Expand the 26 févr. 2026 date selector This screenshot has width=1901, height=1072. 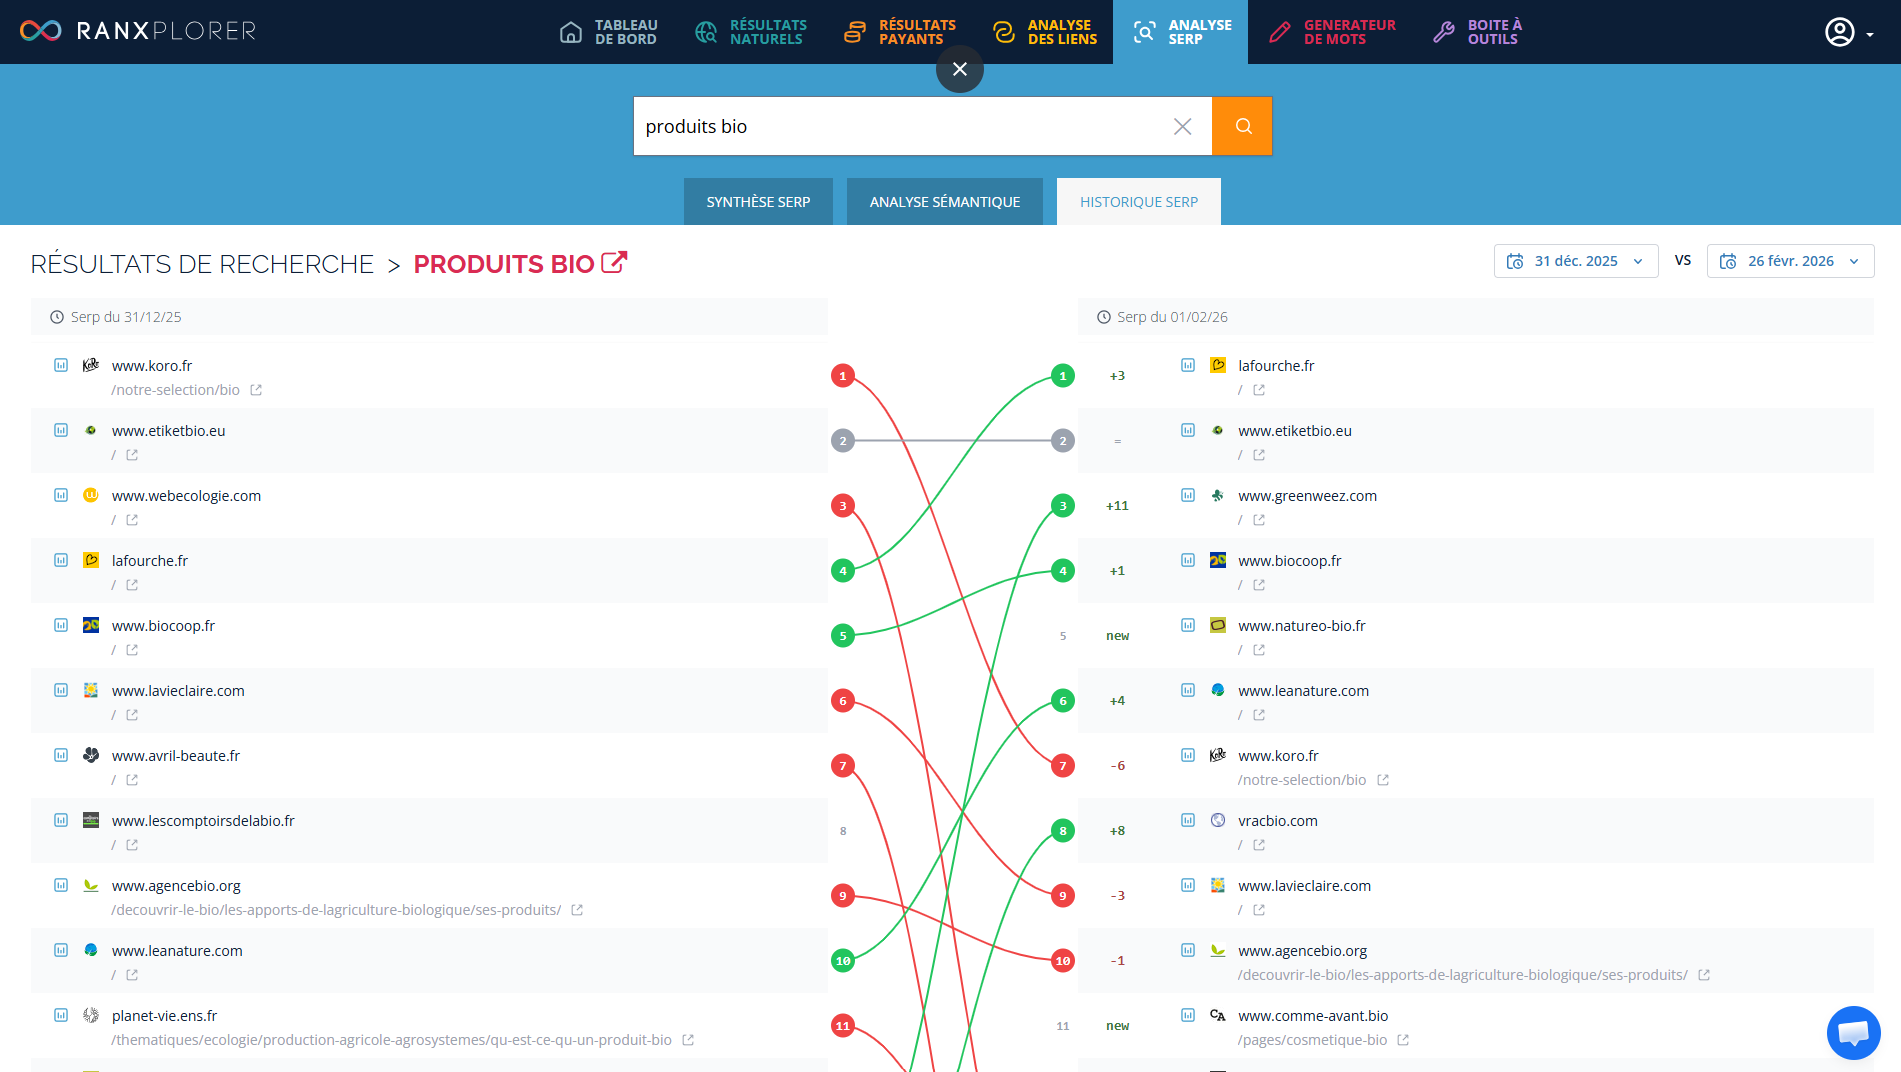pyautogui.click(x=1789, y=261)
